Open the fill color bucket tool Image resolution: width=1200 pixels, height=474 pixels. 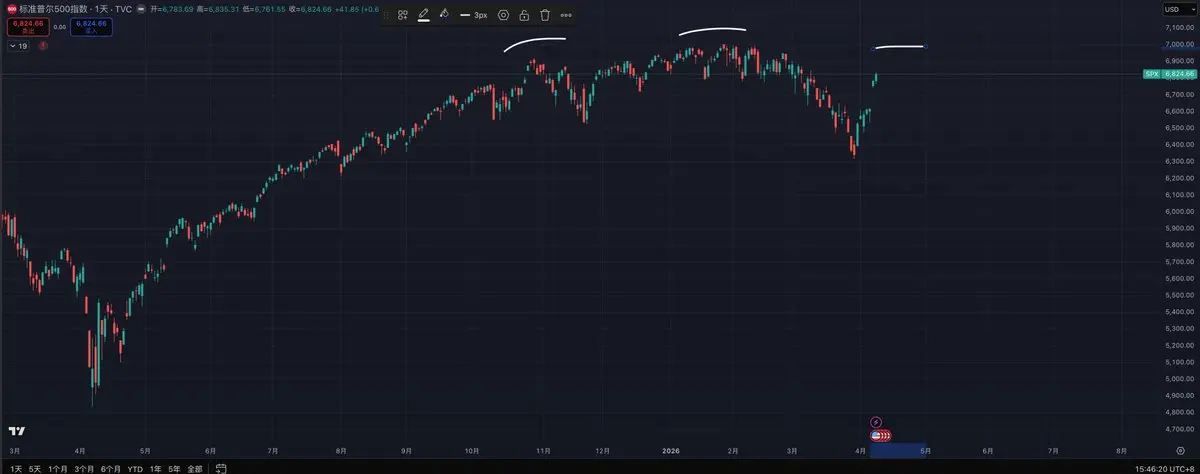[444, 15]
